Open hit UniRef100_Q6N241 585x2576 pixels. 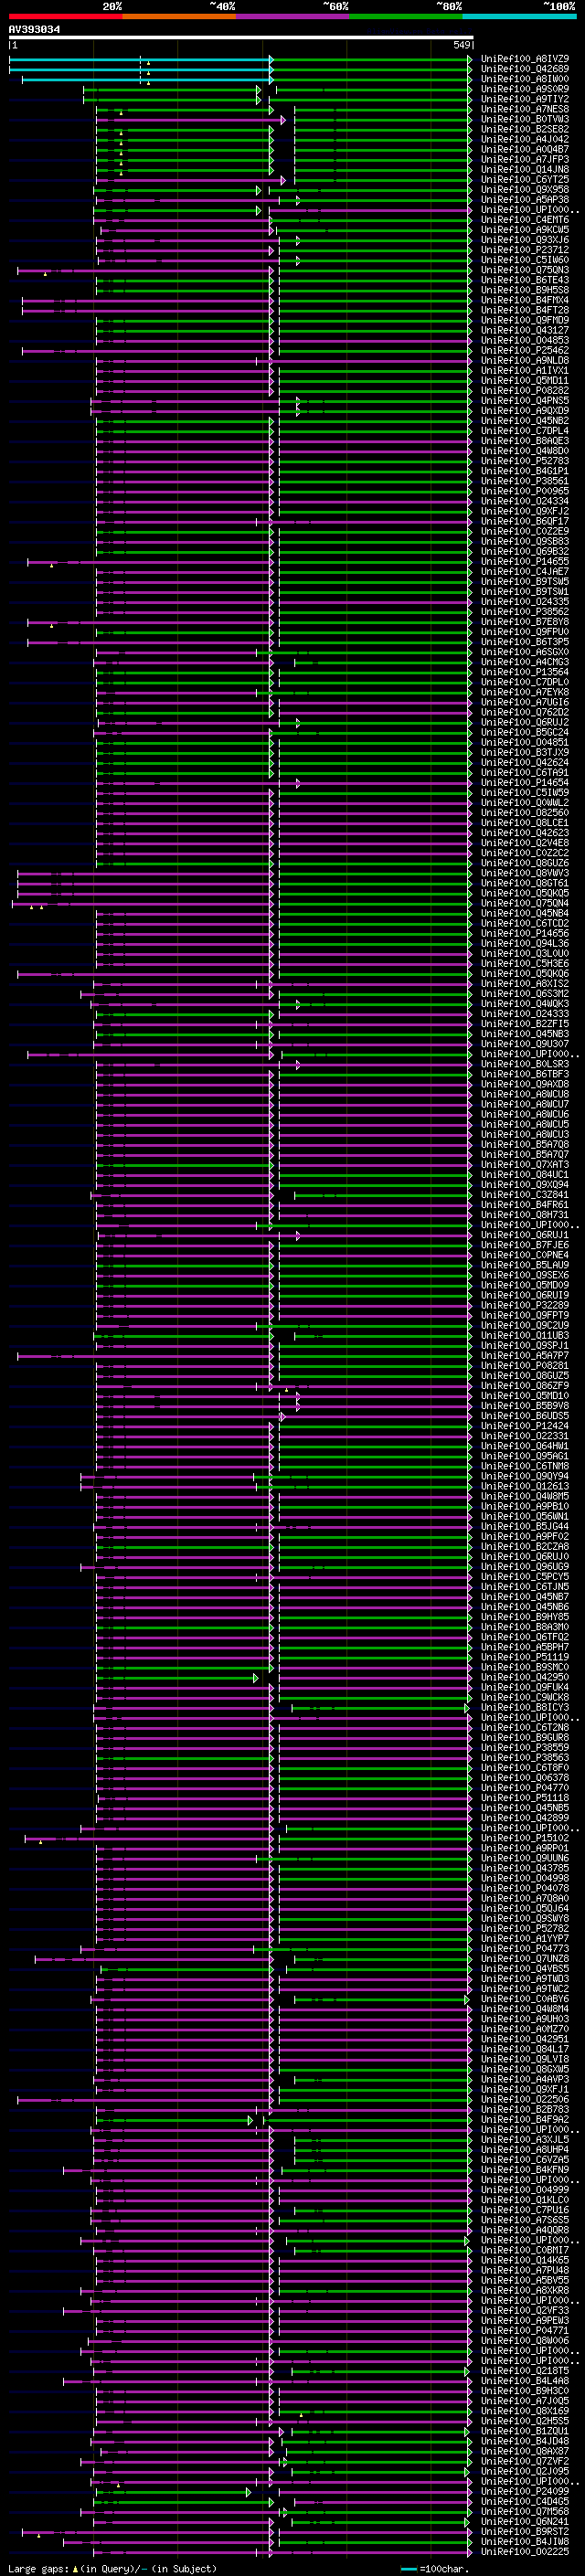(x=525, y=2521)
